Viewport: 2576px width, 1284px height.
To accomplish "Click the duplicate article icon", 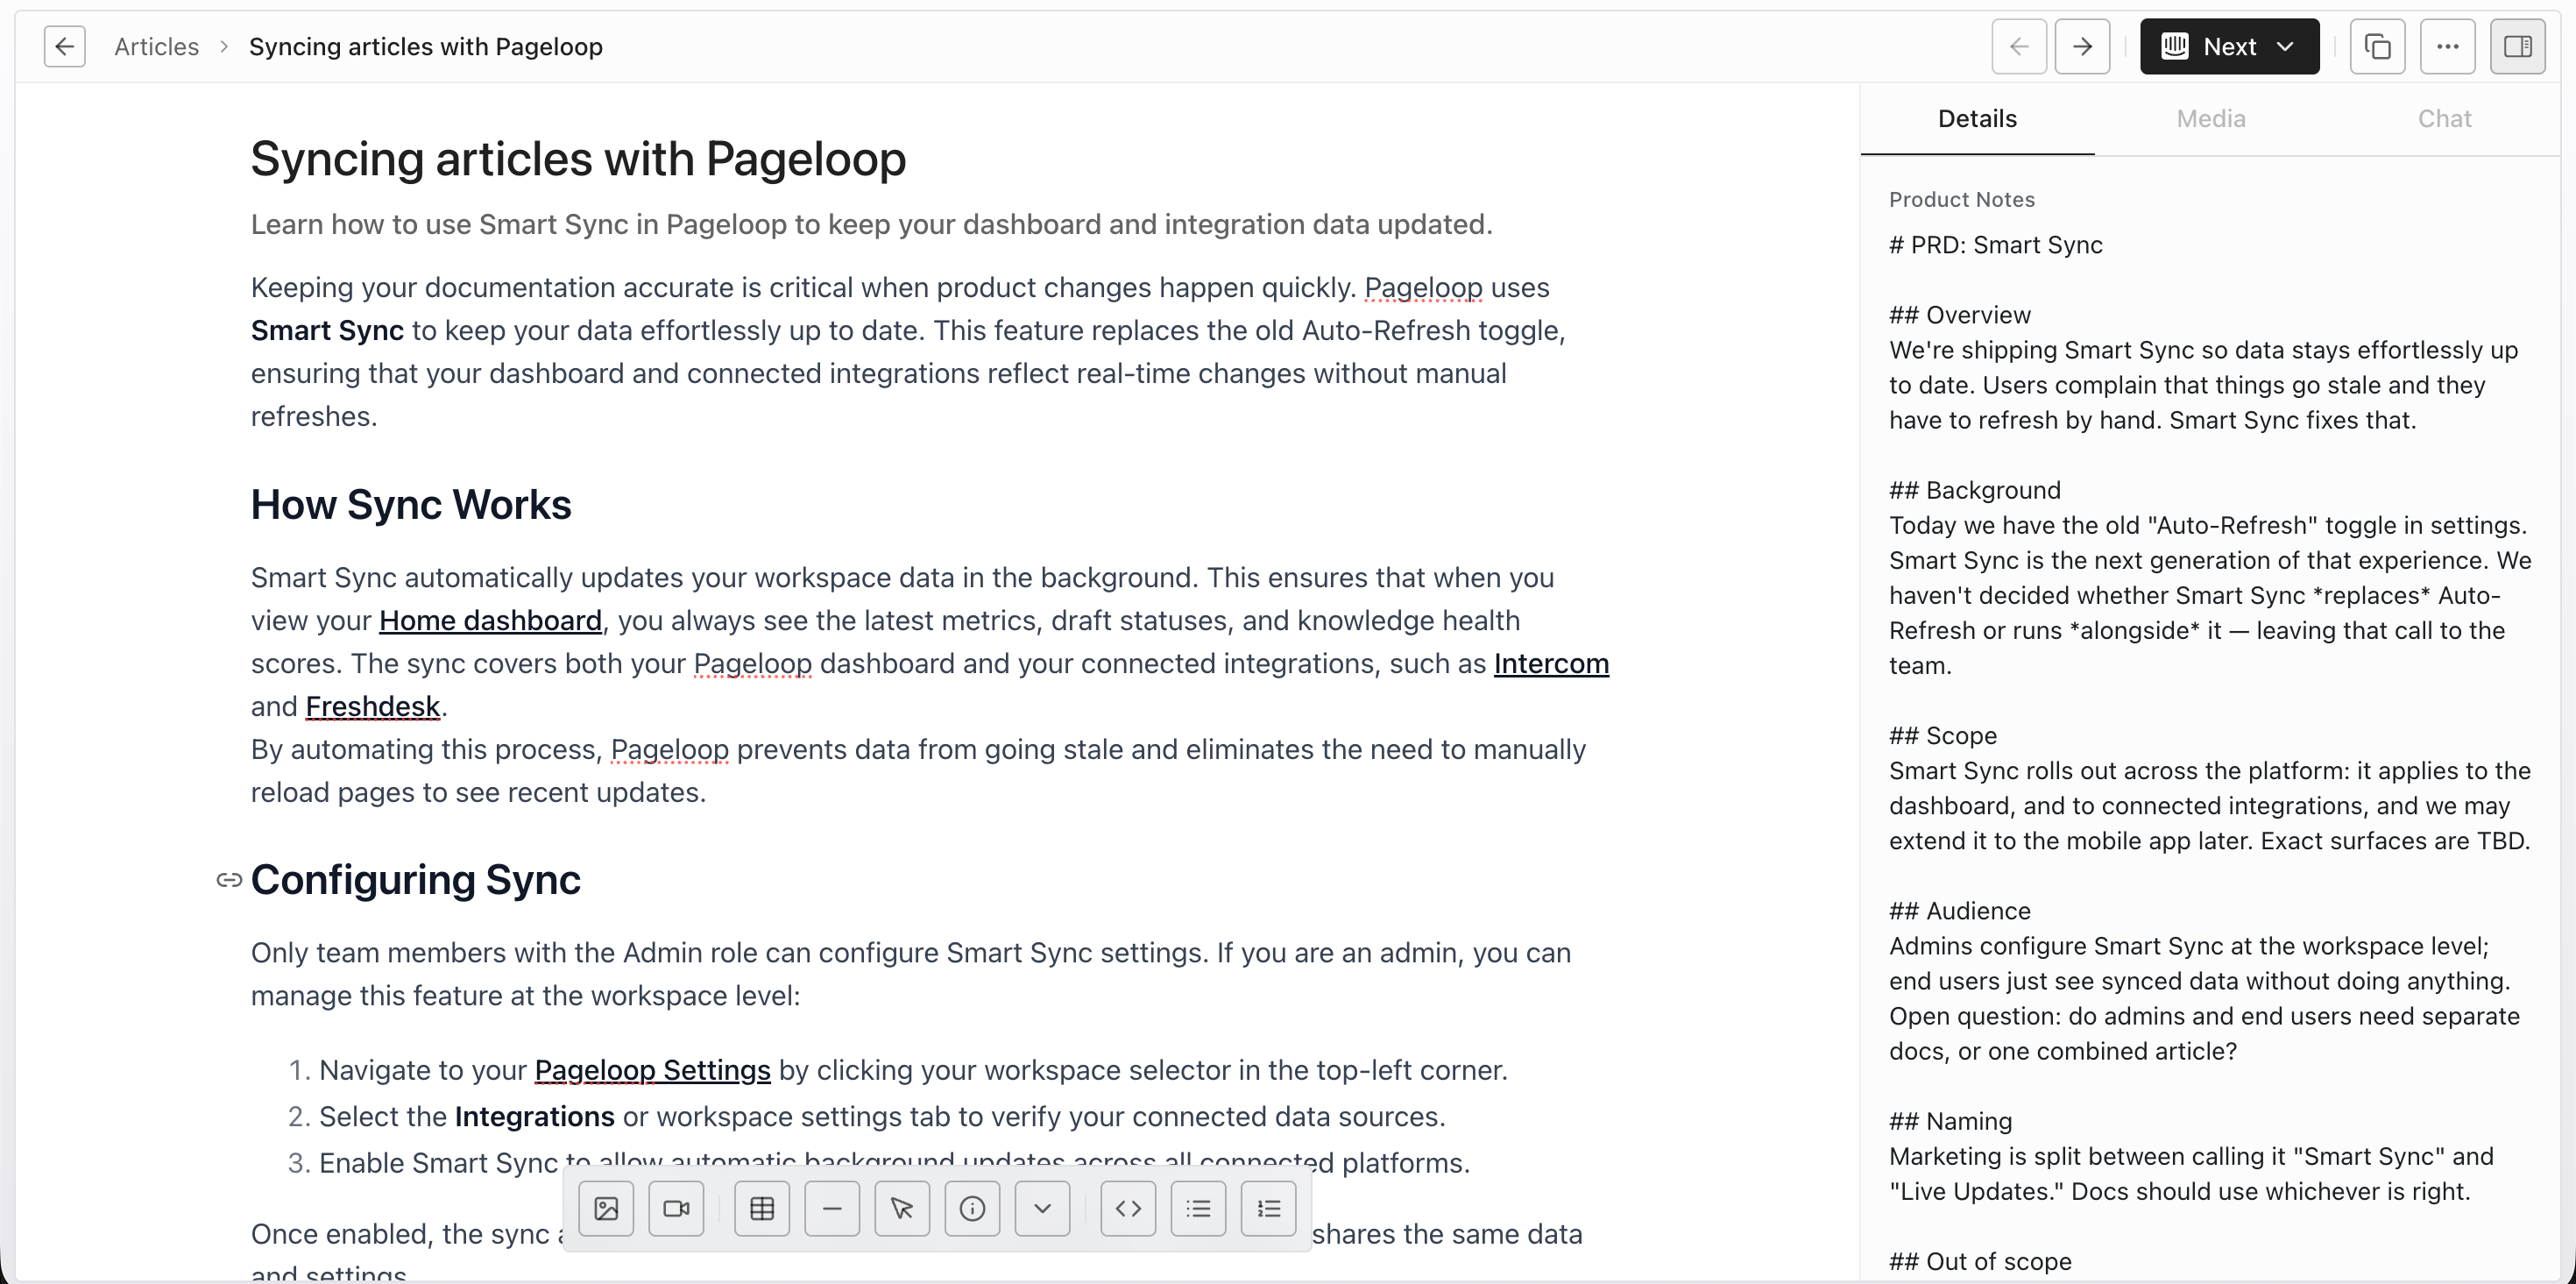I will (x=2377, y=46).
